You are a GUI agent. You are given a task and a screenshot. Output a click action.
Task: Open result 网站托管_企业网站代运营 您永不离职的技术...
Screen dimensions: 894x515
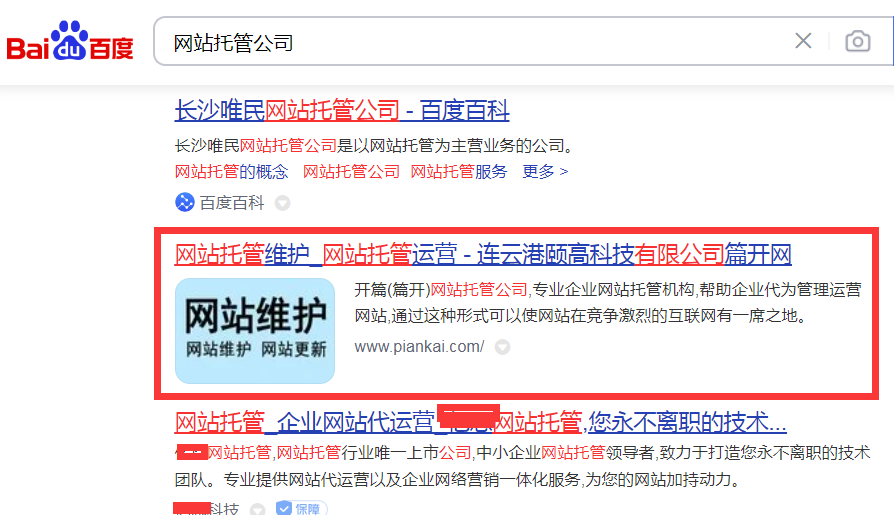pyautogui.click(x=481, y=423)
